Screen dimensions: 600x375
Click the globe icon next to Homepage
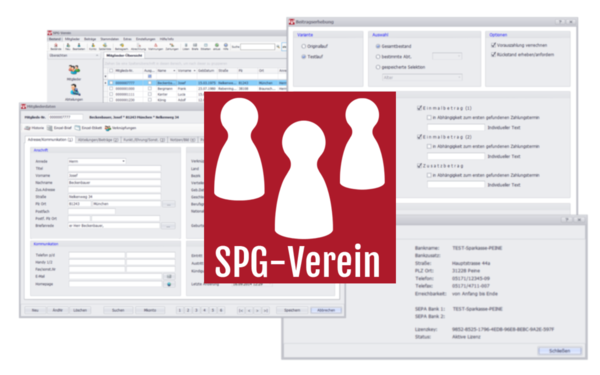pyautogui.click(x=169, y=284)
